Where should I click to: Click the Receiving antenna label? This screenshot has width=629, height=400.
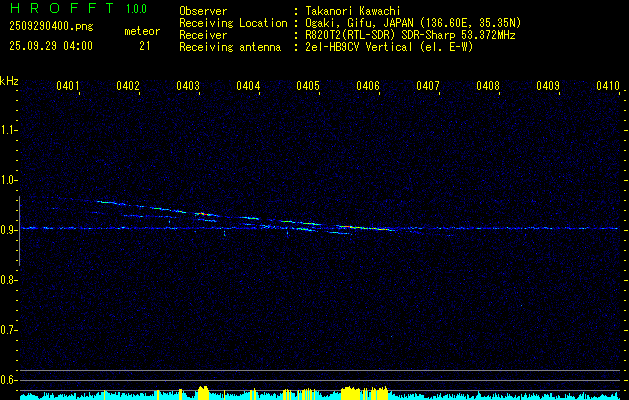tap(230, 47)
